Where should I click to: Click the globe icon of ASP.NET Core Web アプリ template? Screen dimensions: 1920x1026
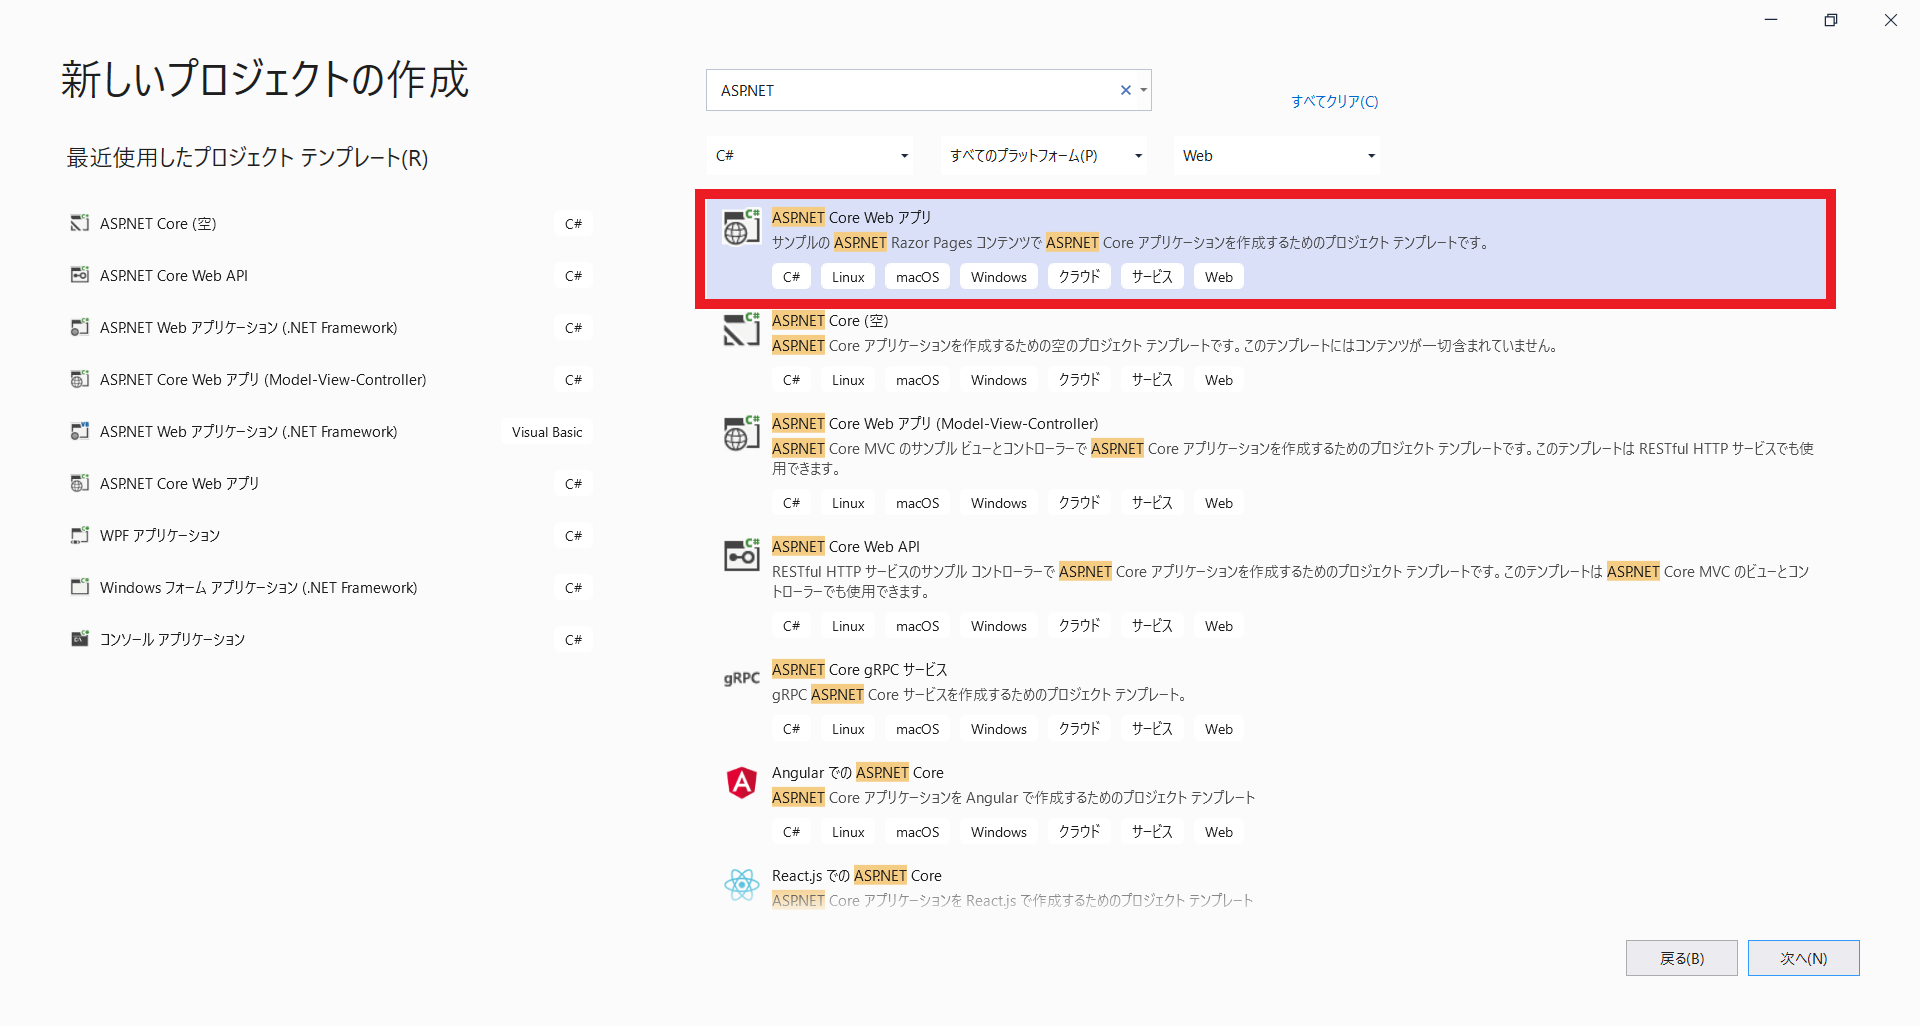point(741,228)
